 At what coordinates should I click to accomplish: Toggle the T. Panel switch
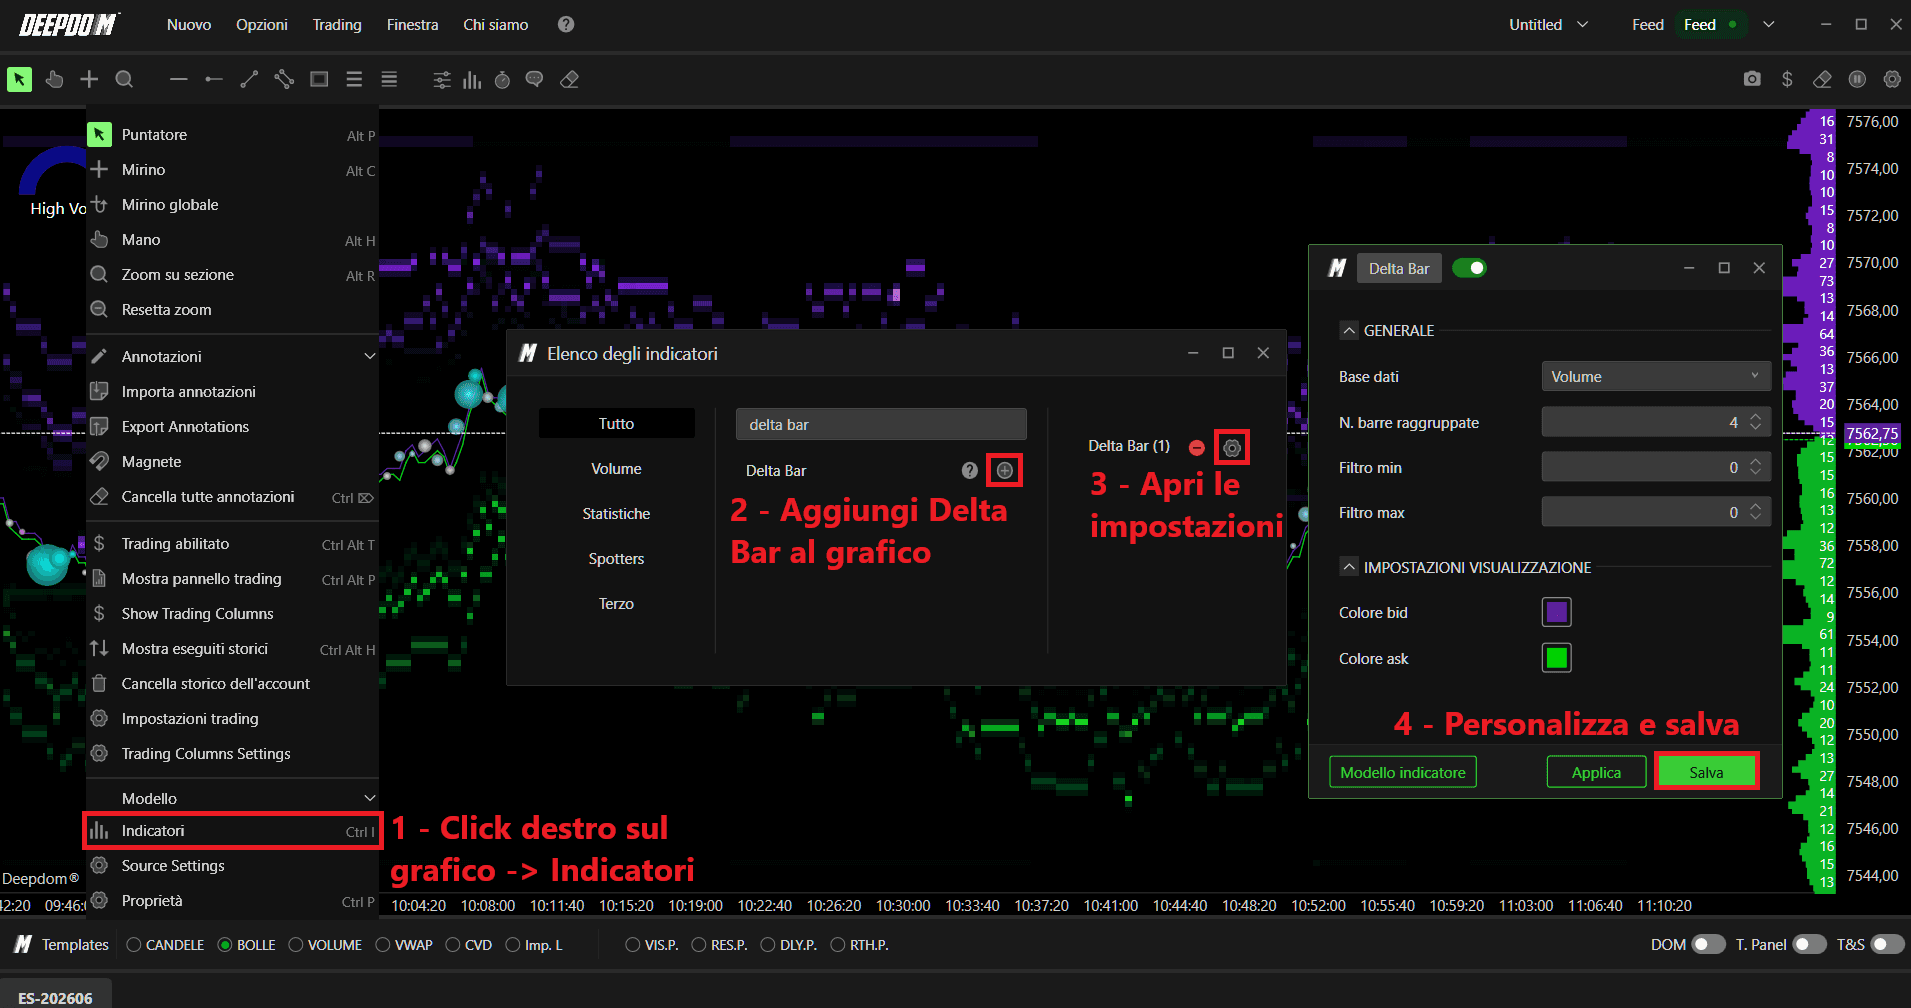[1810, 944]
